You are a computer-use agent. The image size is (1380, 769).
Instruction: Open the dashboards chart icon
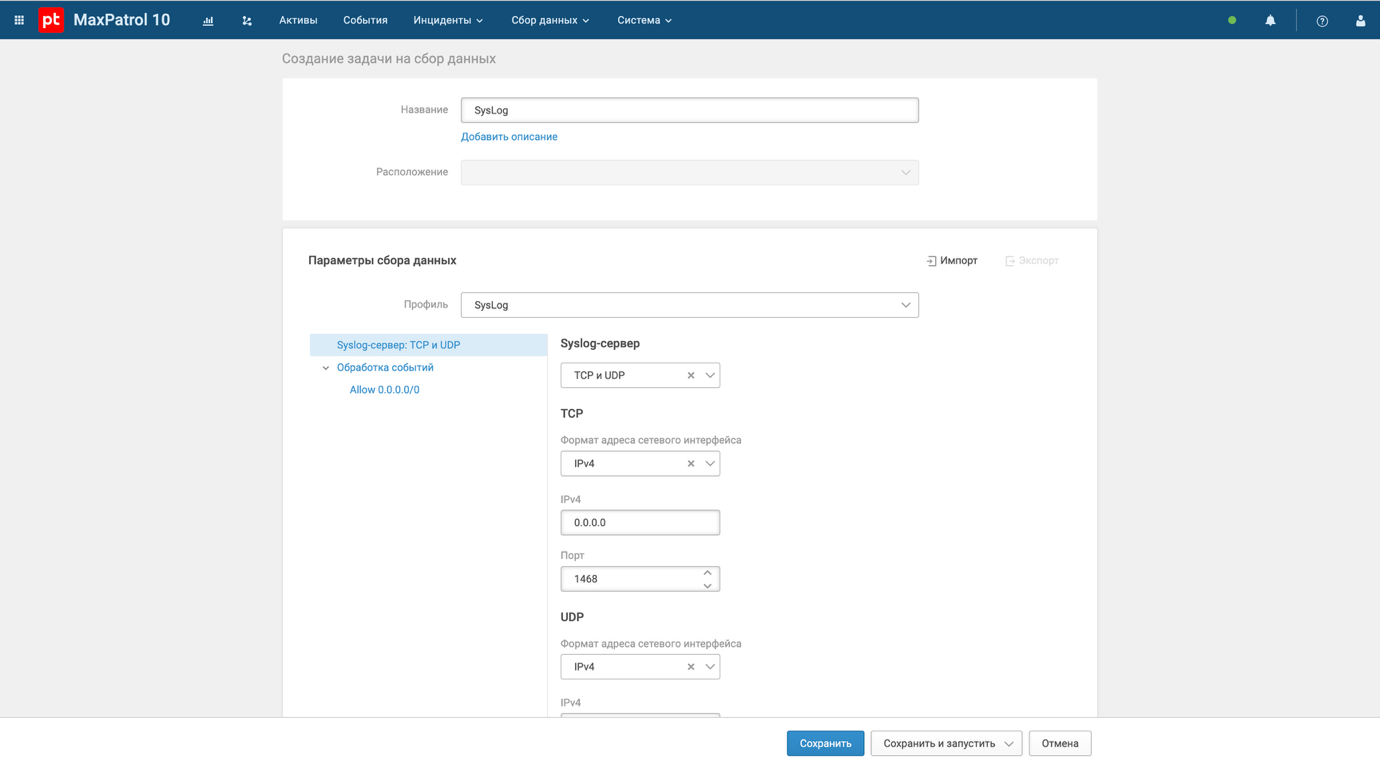coord(208,20)
